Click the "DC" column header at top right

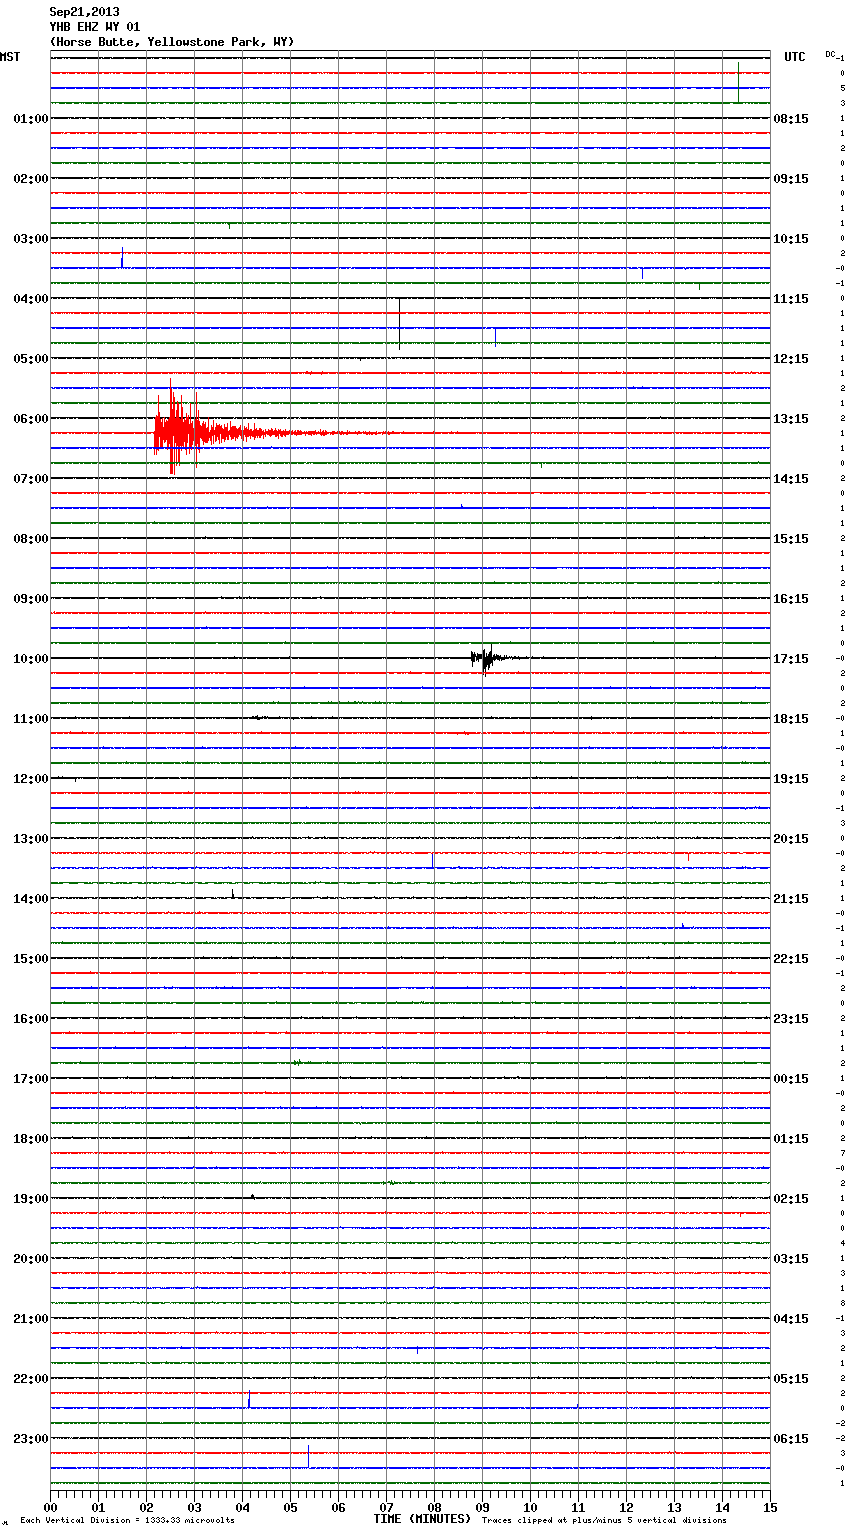pos(830,54)
